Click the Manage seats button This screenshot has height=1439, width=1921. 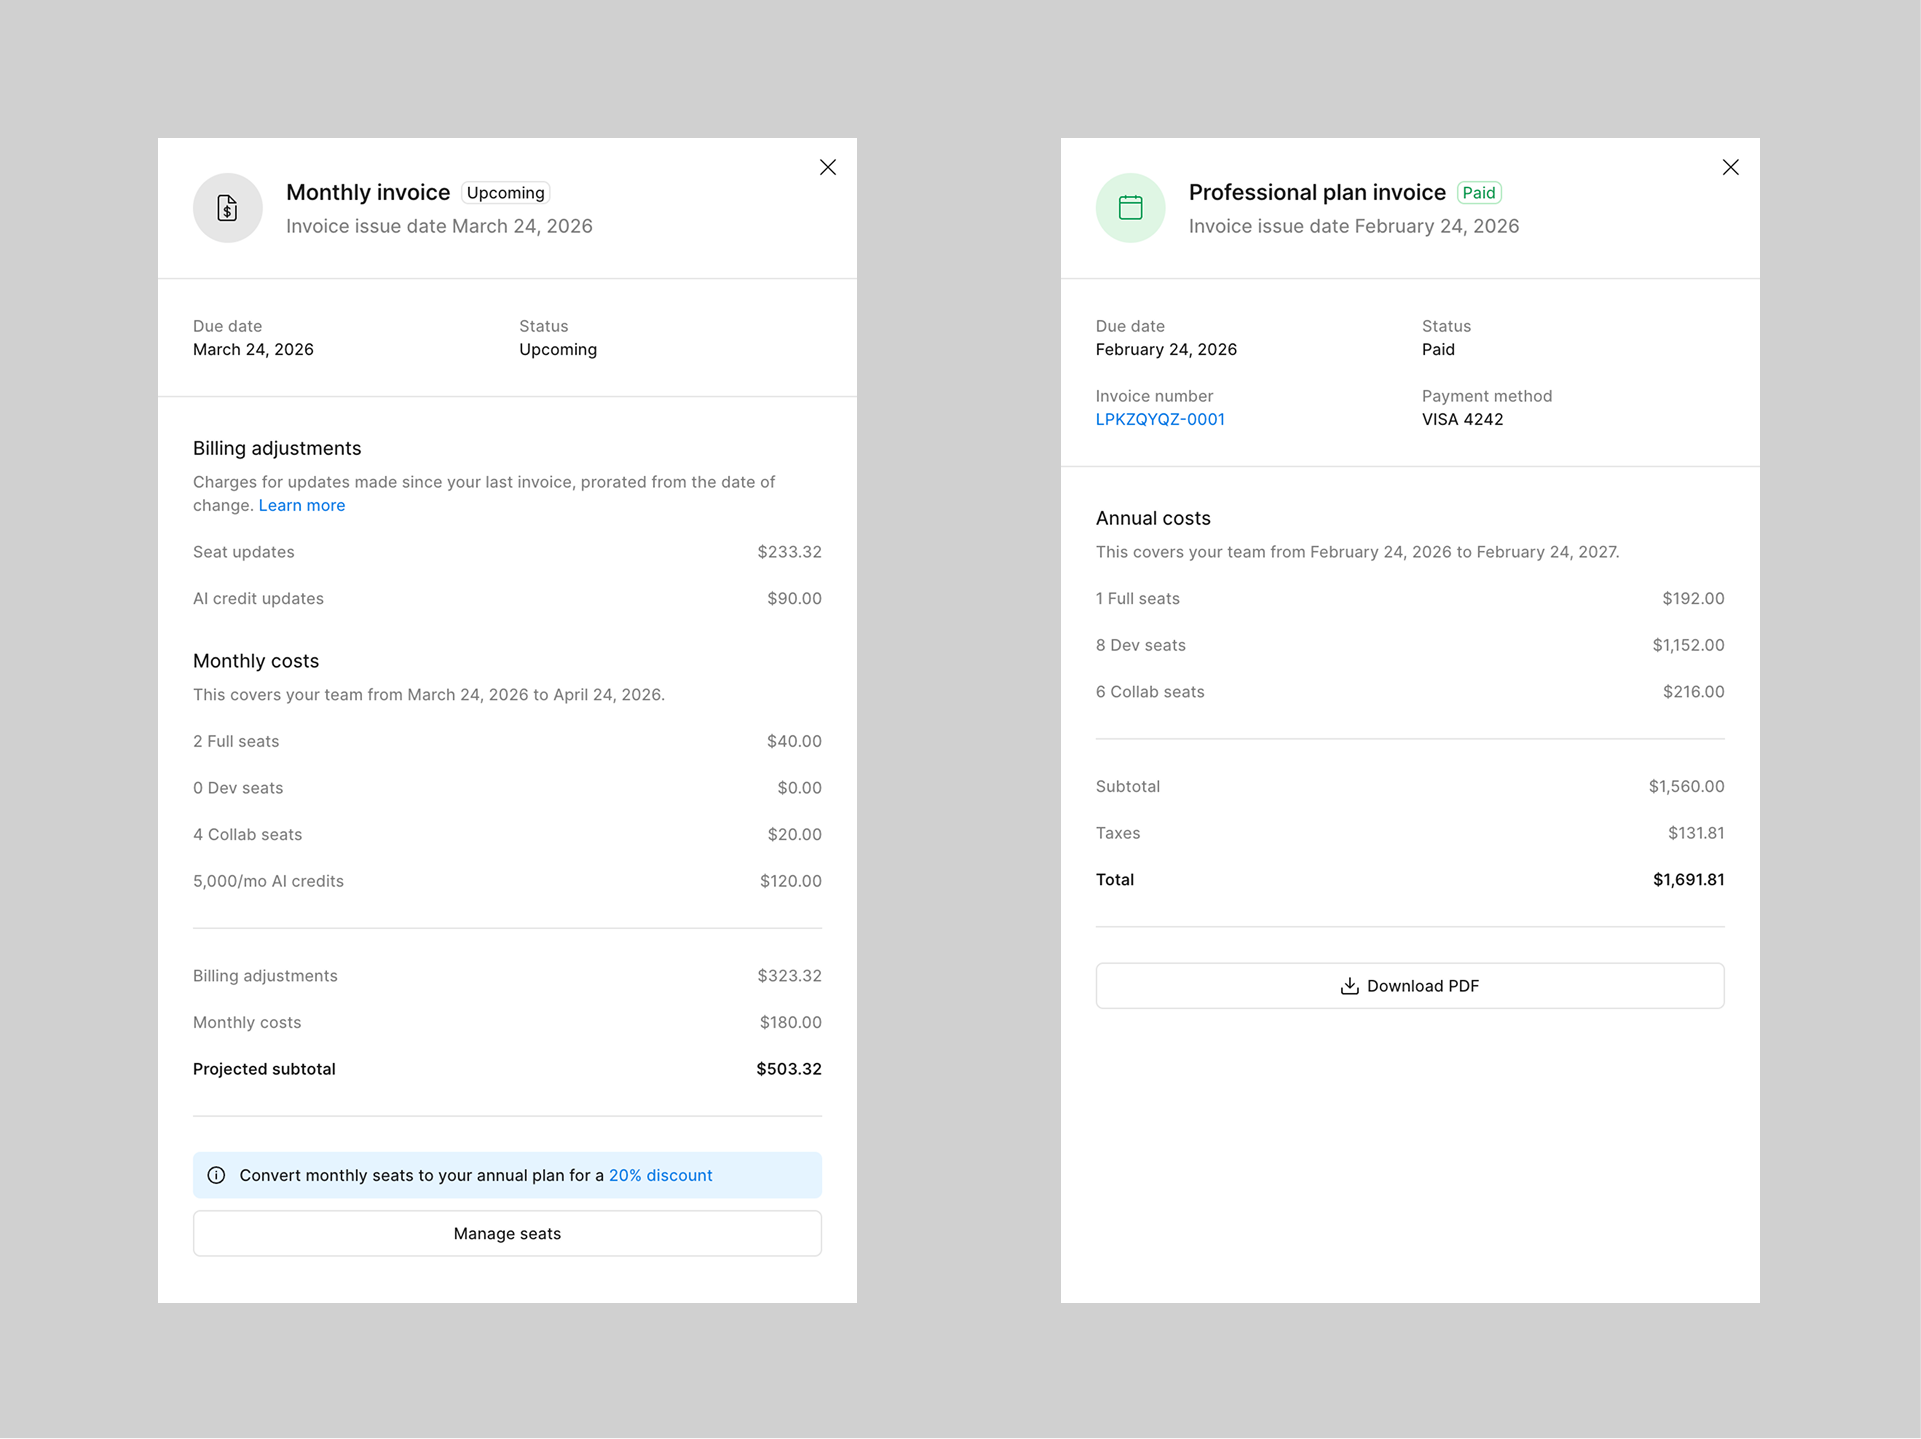(507, 1233)
